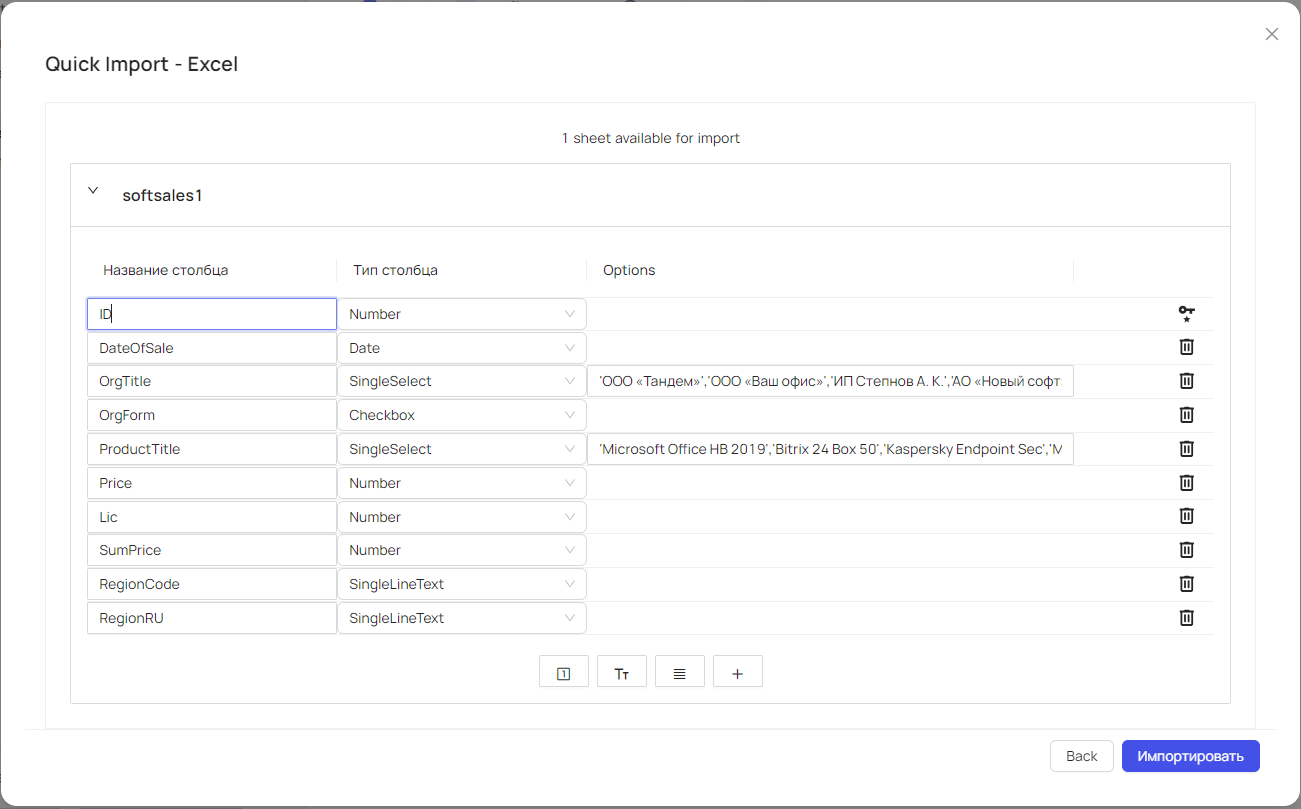
Task: Click the primary key icon for ID
Action: click(1186, 314)
